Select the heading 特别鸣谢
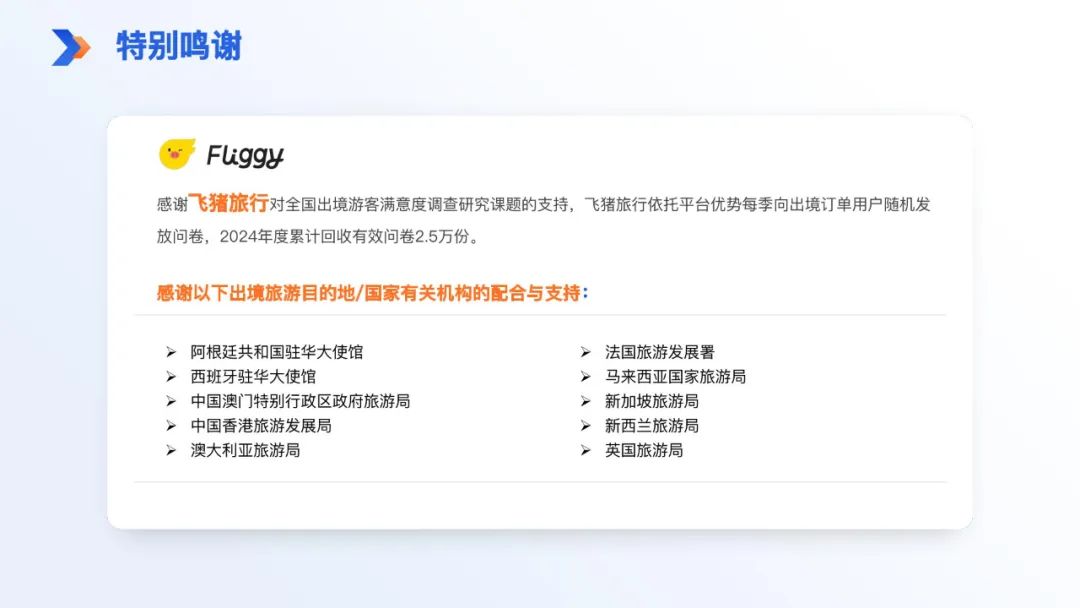 click(x=179, y=47)
